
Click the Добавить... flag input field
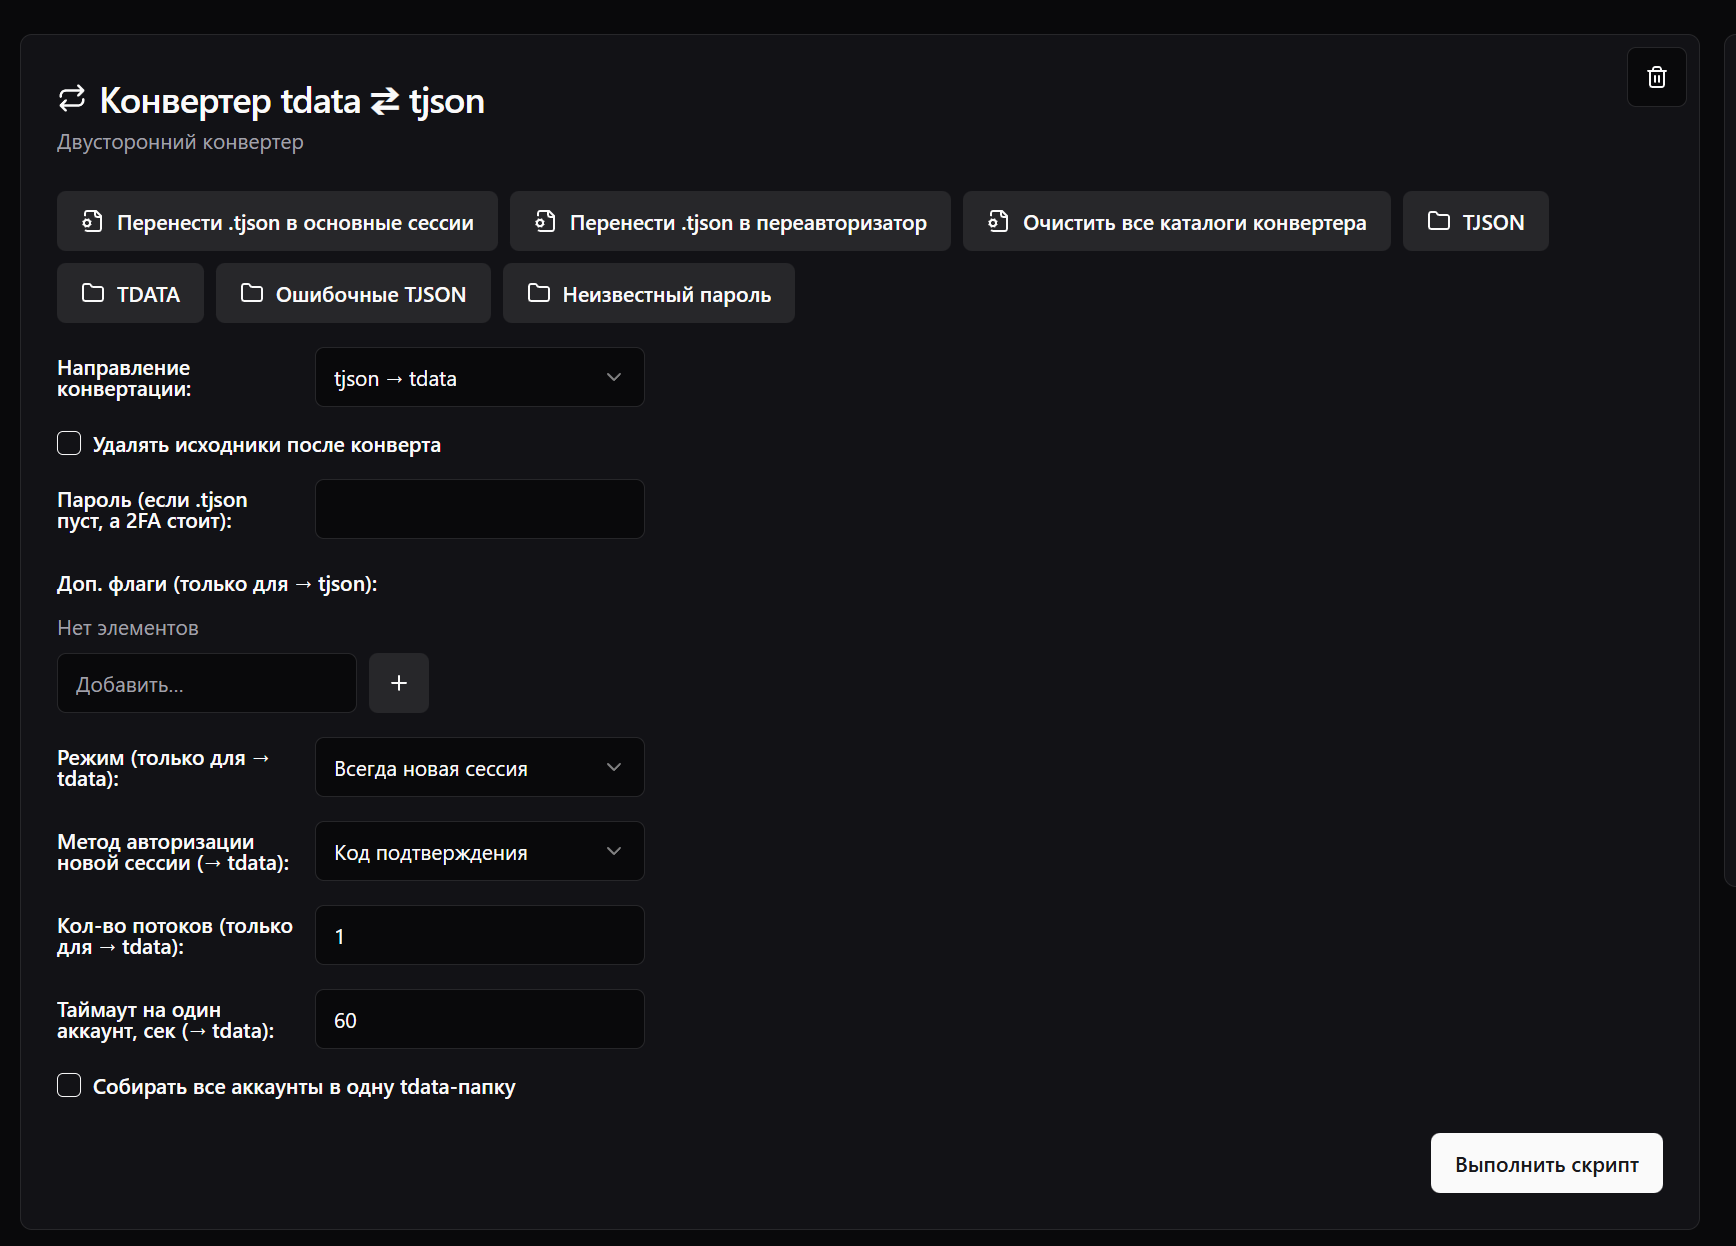point(207,683)
